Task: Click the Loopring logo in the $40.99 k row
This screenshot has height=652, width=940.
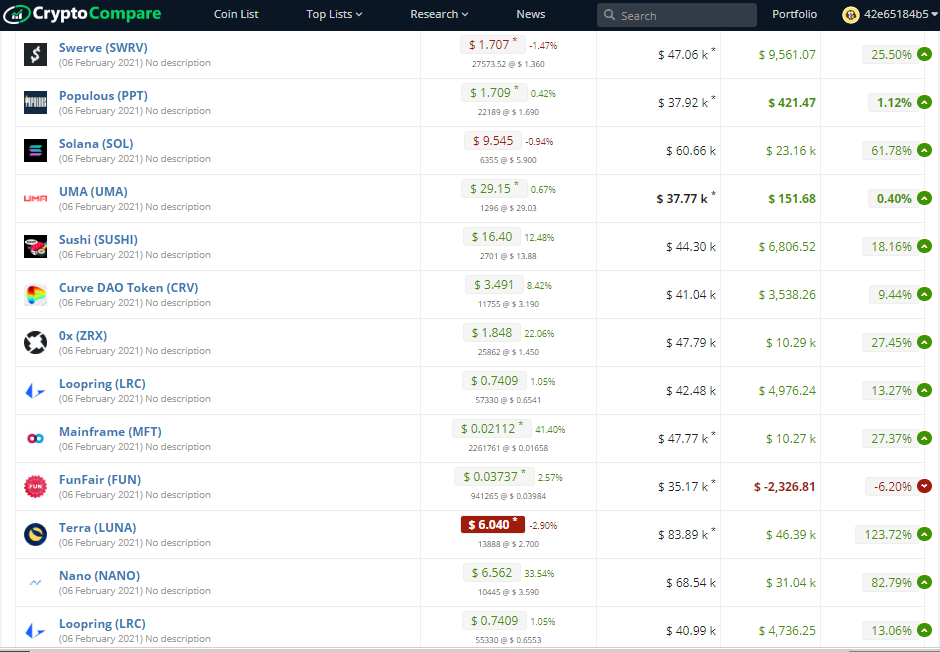Action: tap(35, 630)
